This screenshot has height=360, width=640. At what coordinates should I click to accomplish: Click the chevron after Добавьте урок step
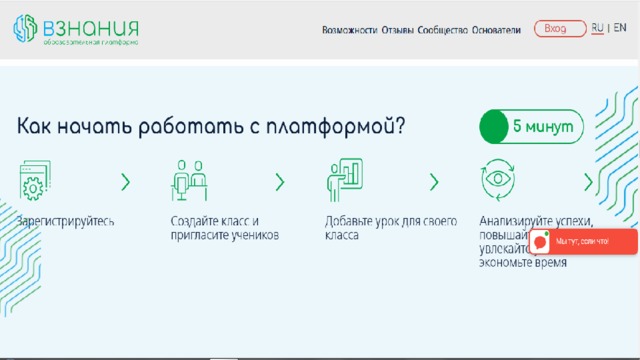tap(434, 182)
